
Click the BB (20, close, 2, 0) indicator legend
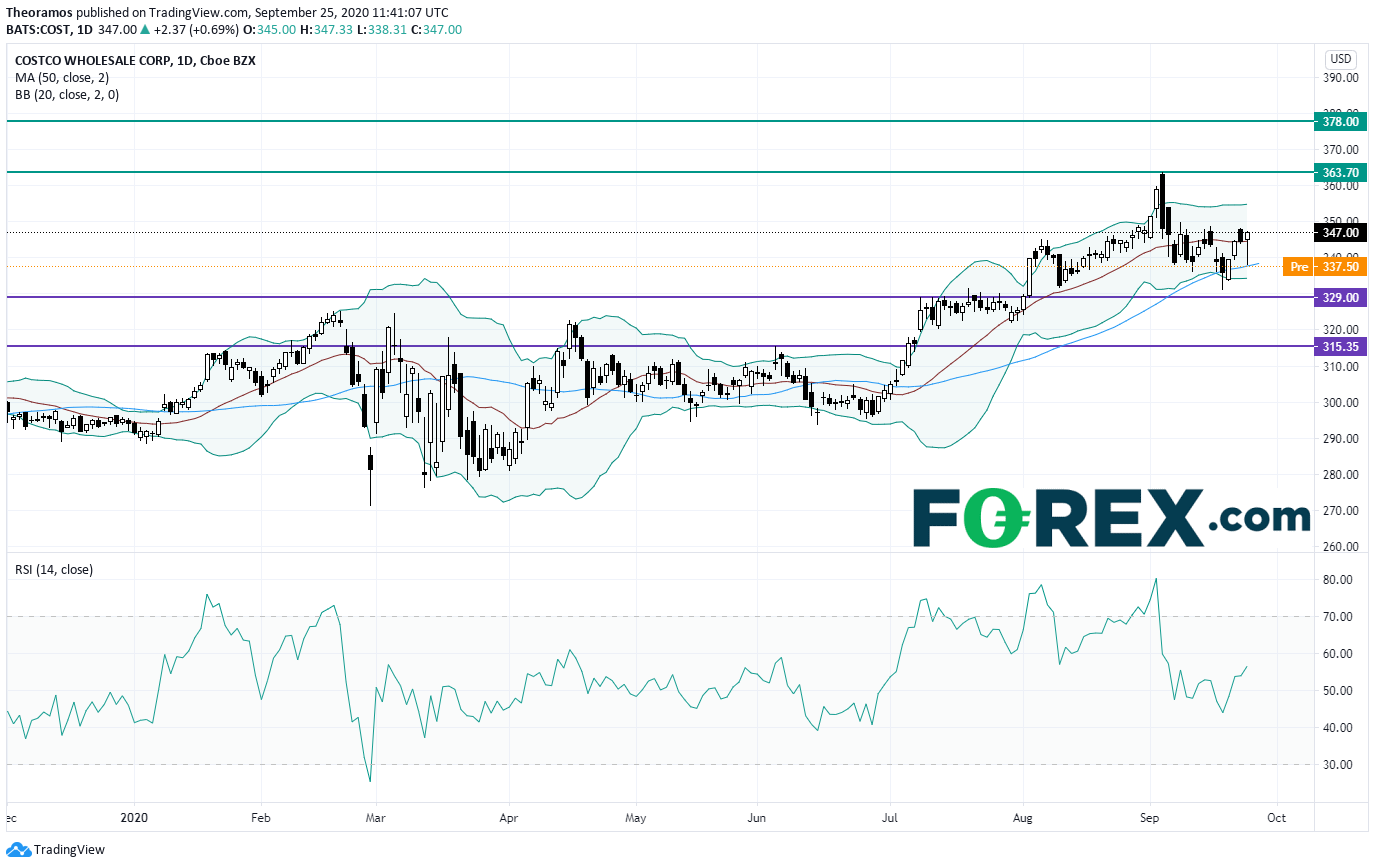pyautogui.click(x=66, y=94)
